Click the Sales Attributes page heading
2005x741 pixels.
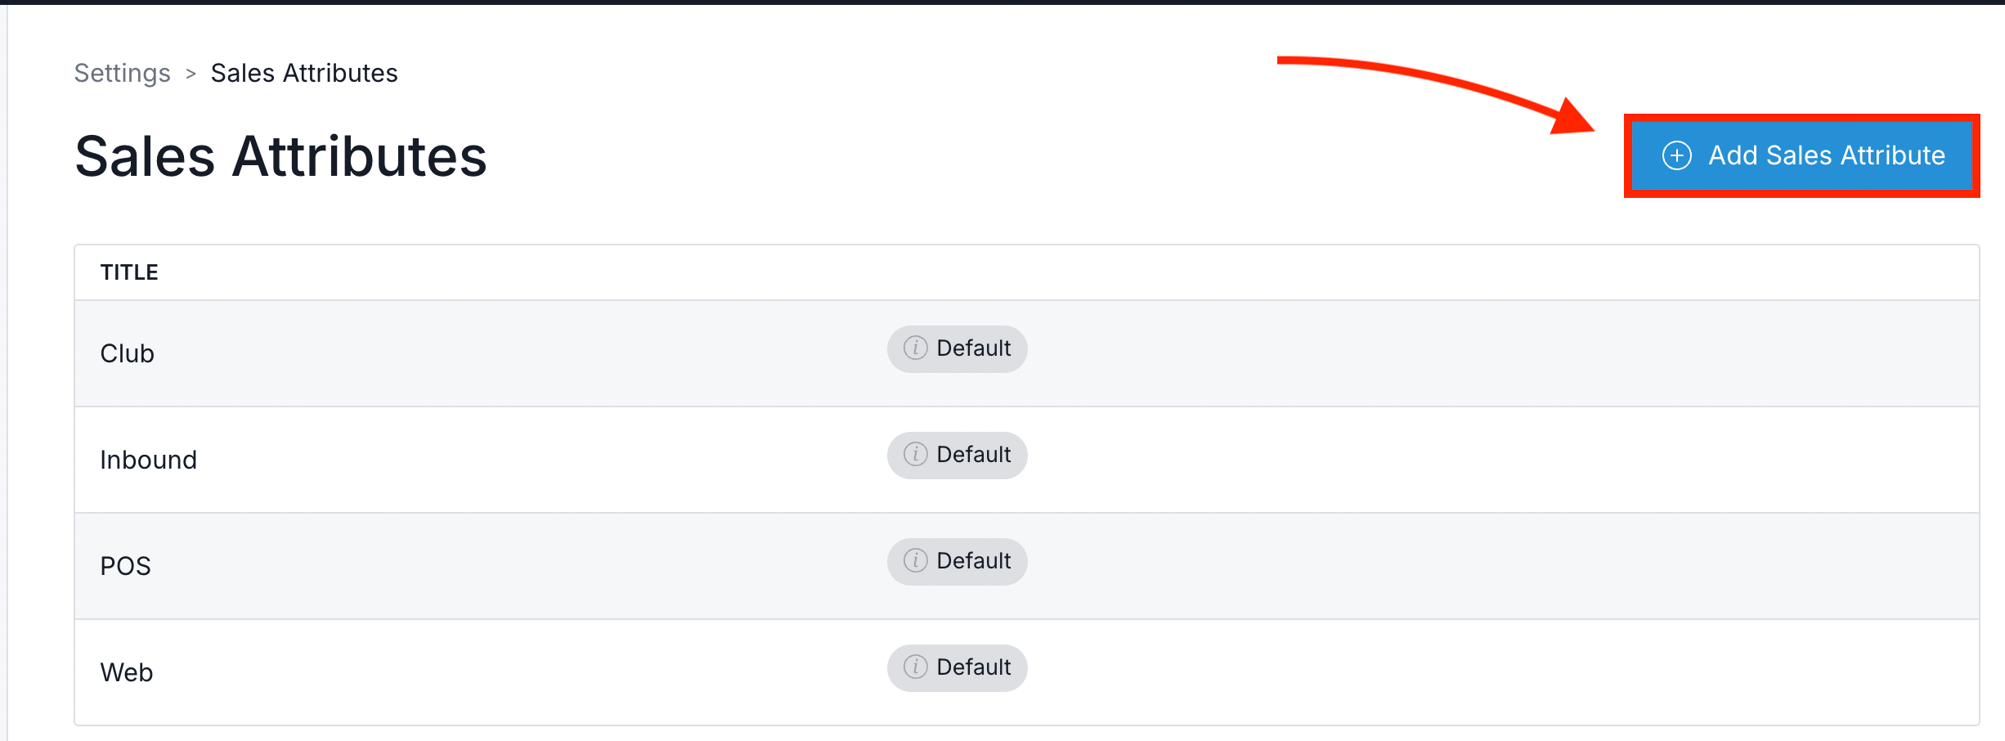(x=281, y=156)
